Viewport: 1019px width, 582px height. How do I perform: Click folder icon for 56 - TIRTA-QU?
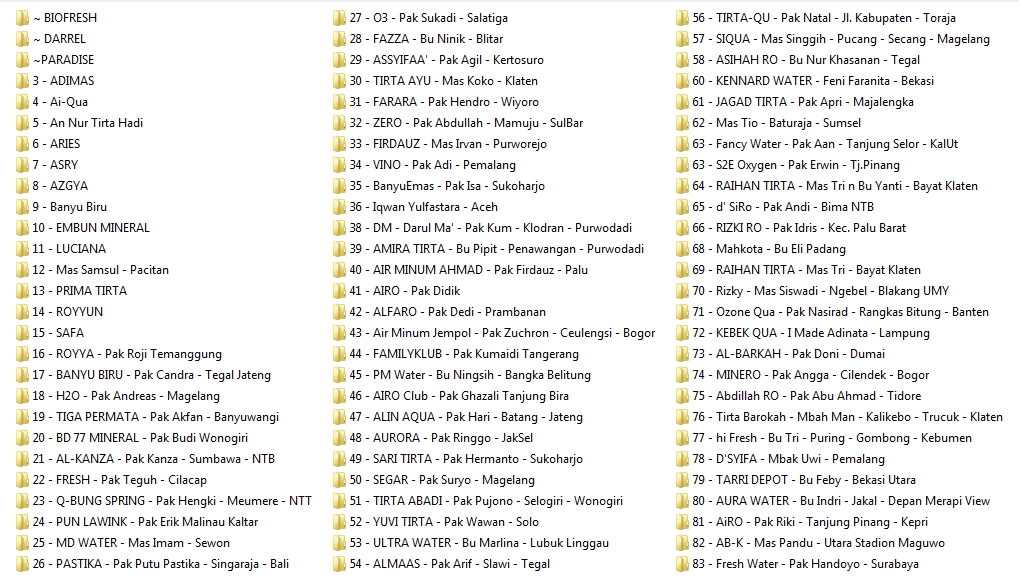click(x=682, y=18)
